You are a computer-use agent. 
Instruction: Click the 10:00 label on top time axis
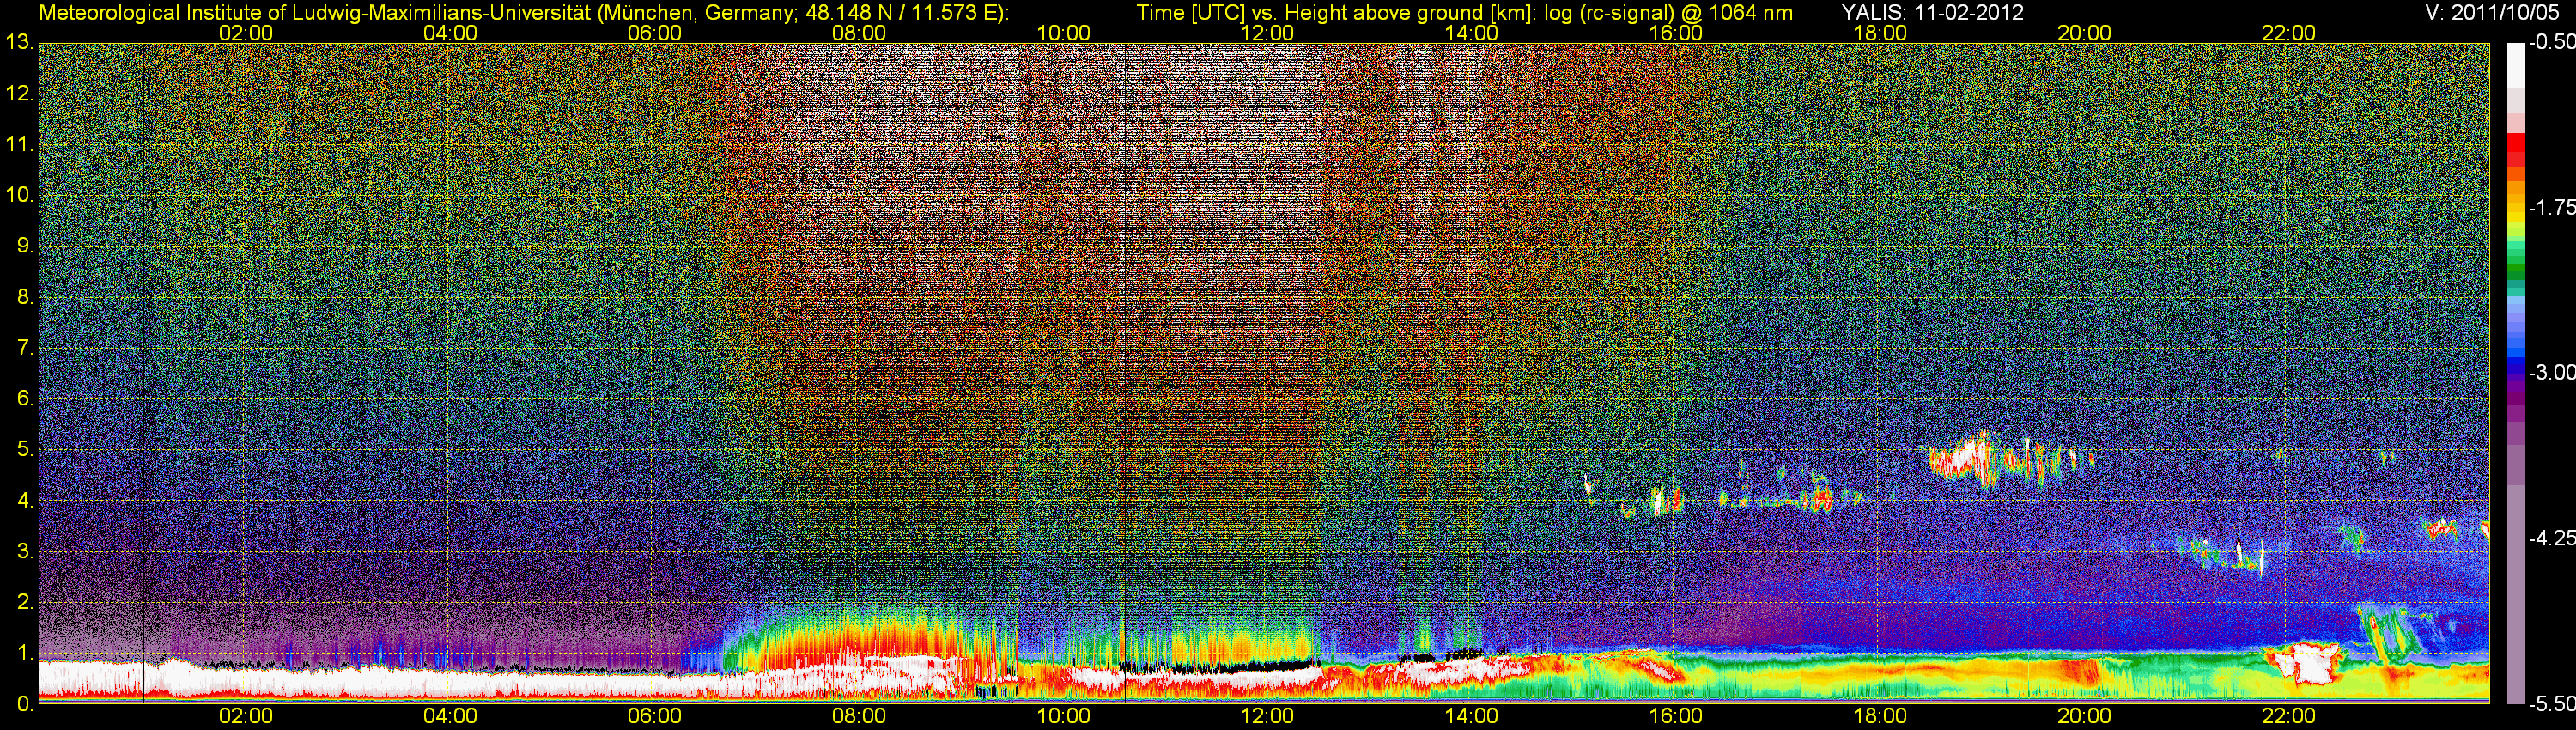1063,33
